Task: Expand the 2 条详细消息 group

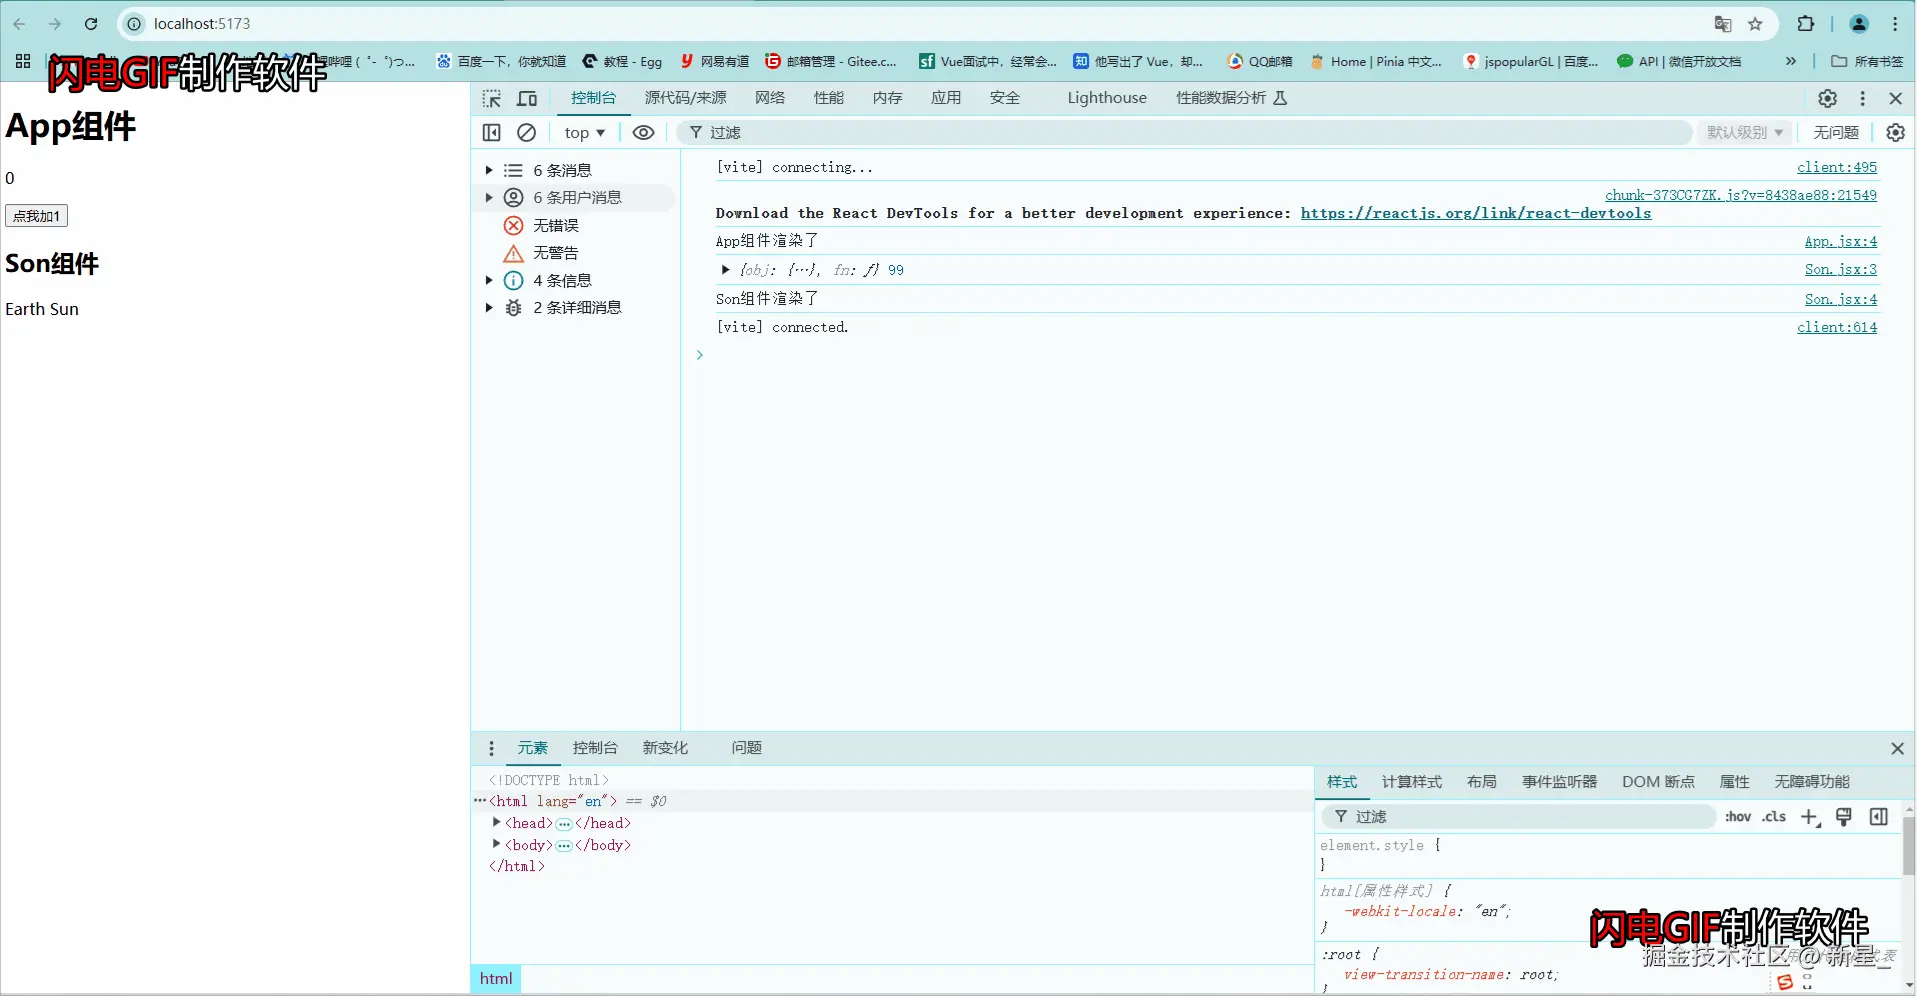Action: [x=489, y=307]
